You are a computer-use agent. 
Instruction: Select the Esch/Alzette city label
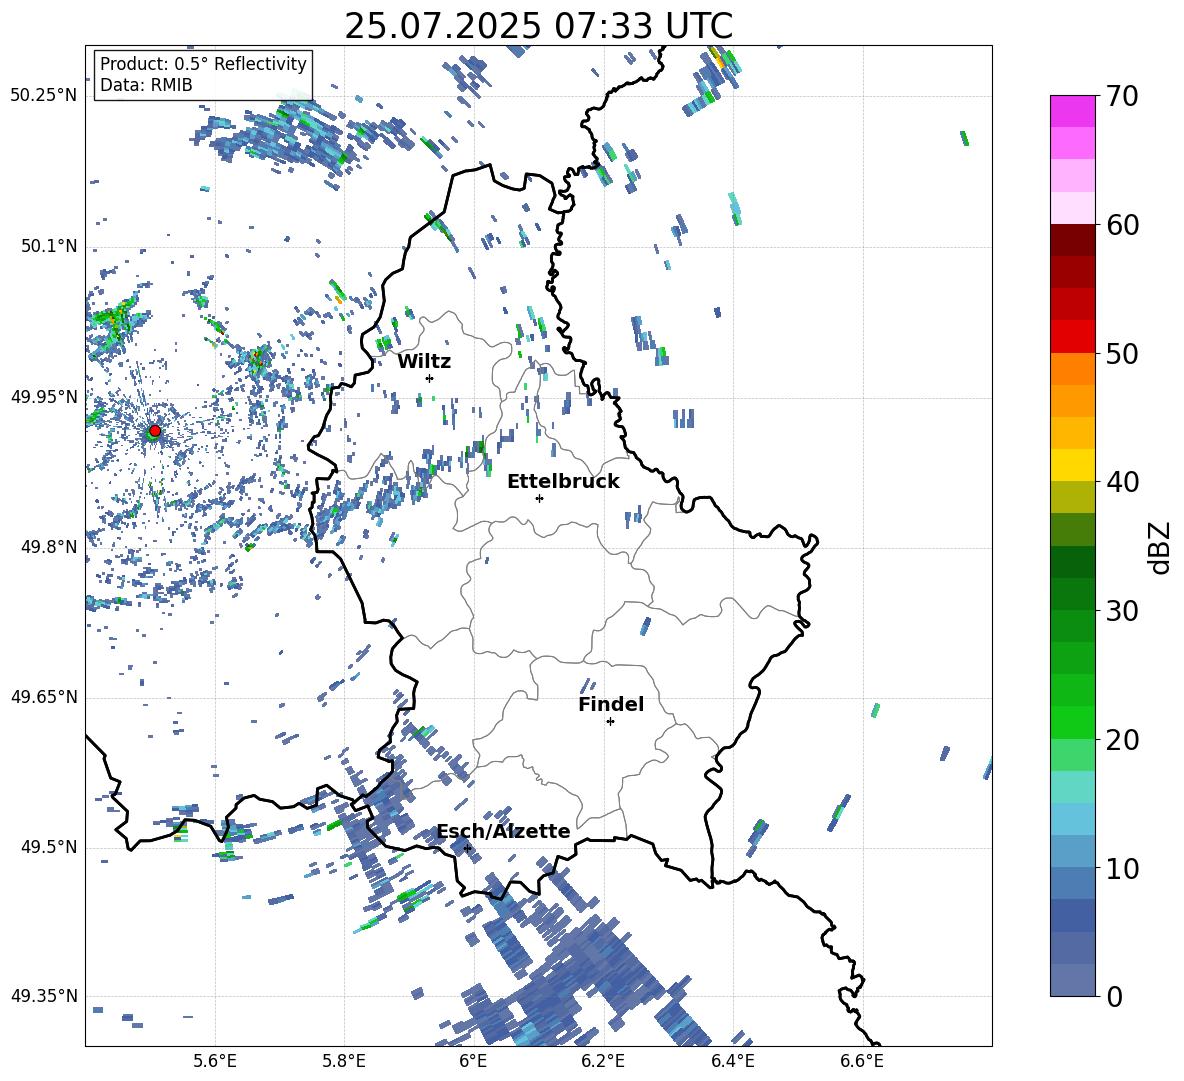pyautogui.click(x=503, y=831)
